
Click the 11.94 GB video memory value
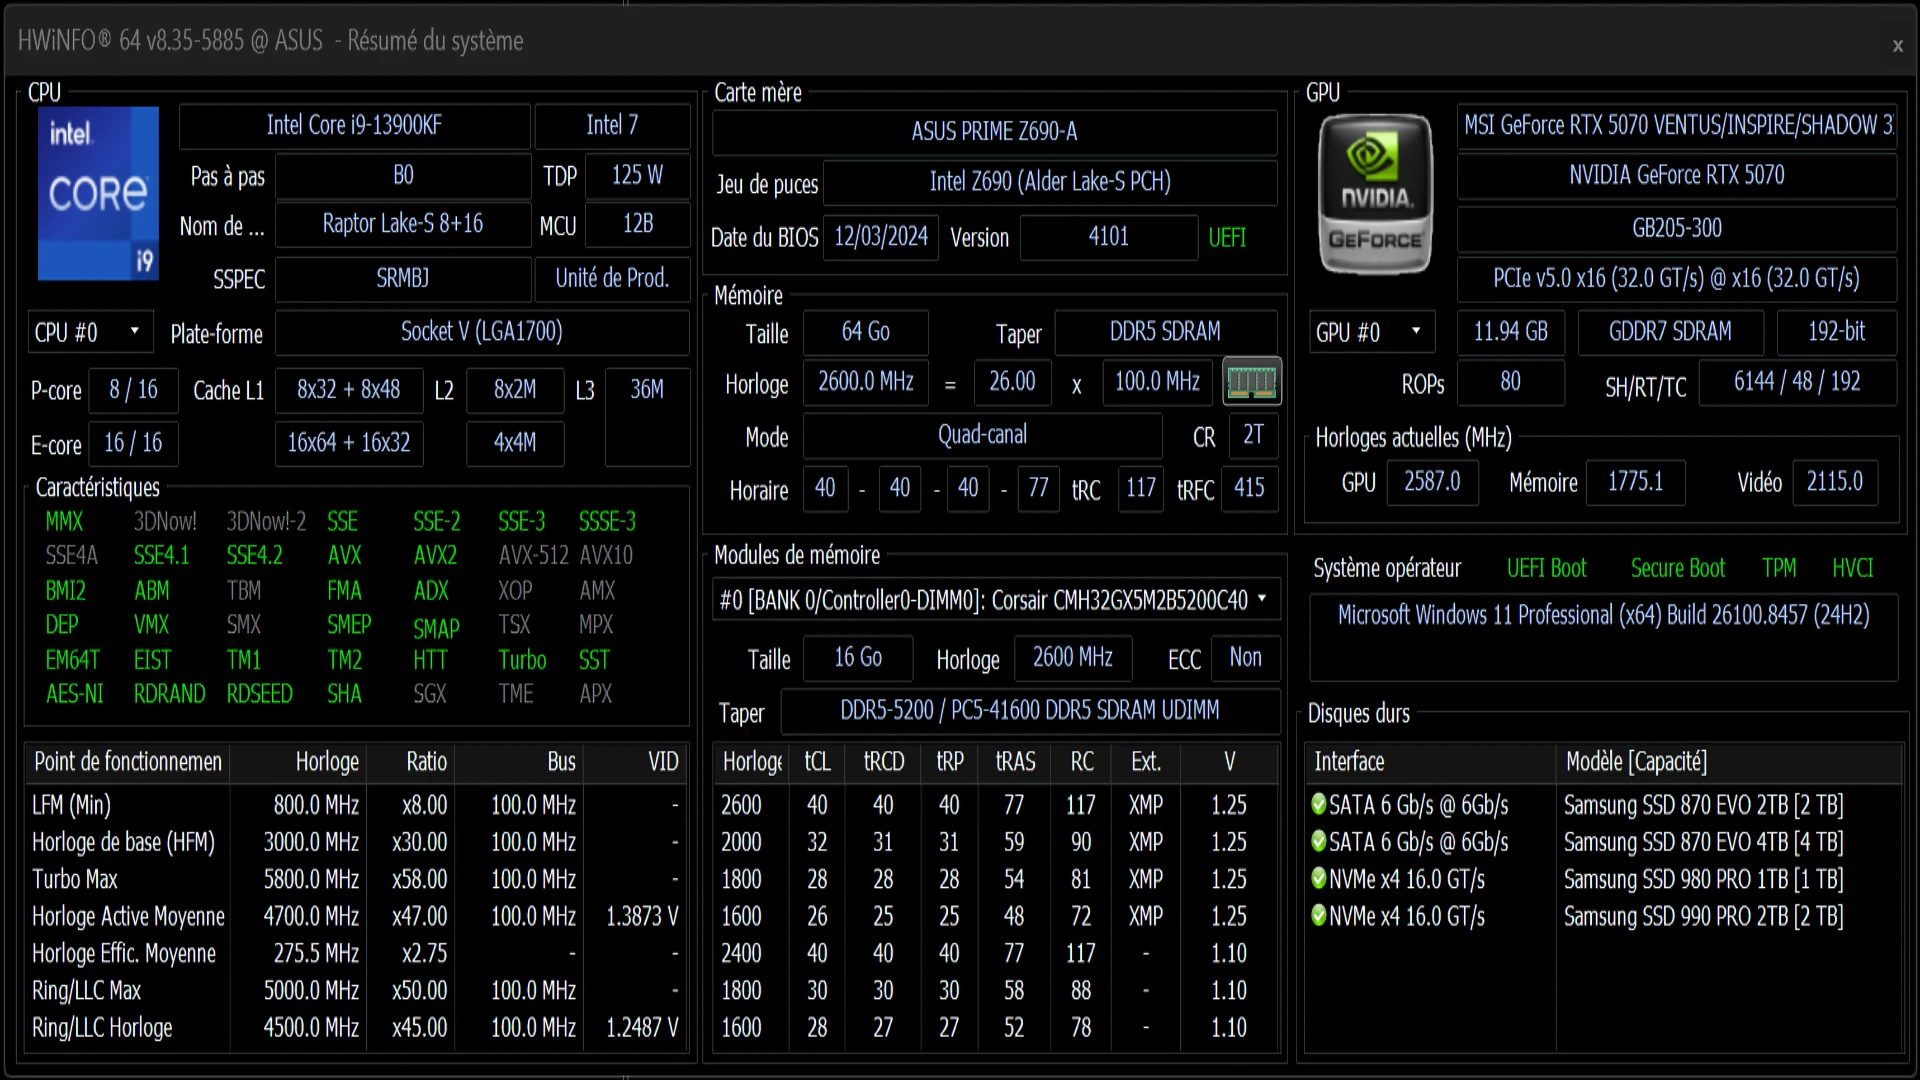coord(1510,332)
